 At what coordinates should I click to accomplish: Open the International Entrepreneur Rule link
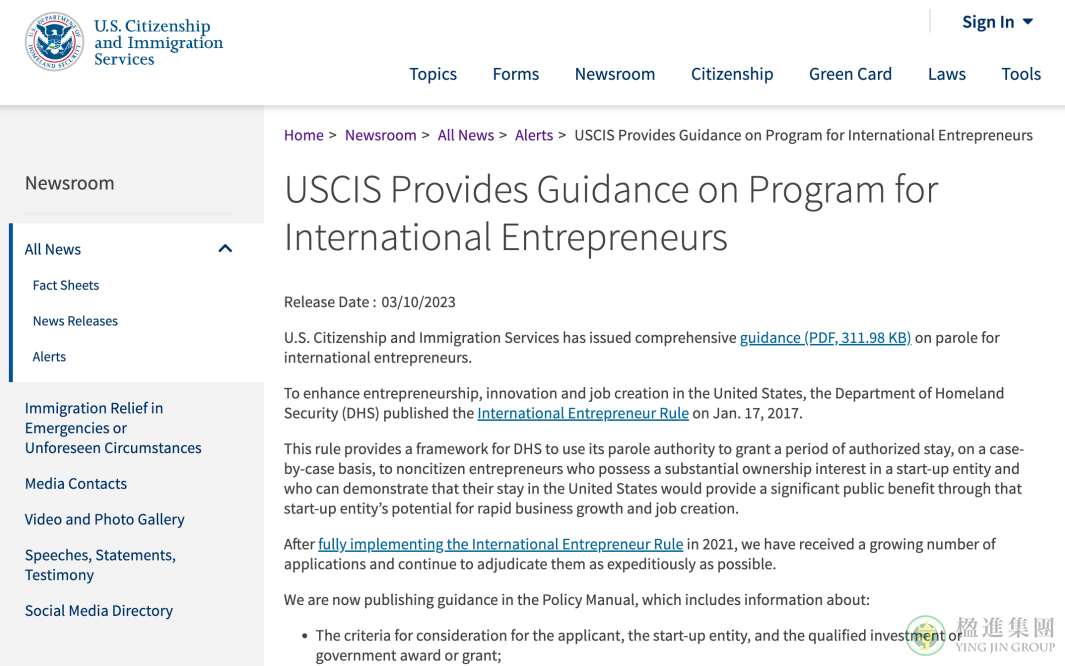(x=583, y=413)
